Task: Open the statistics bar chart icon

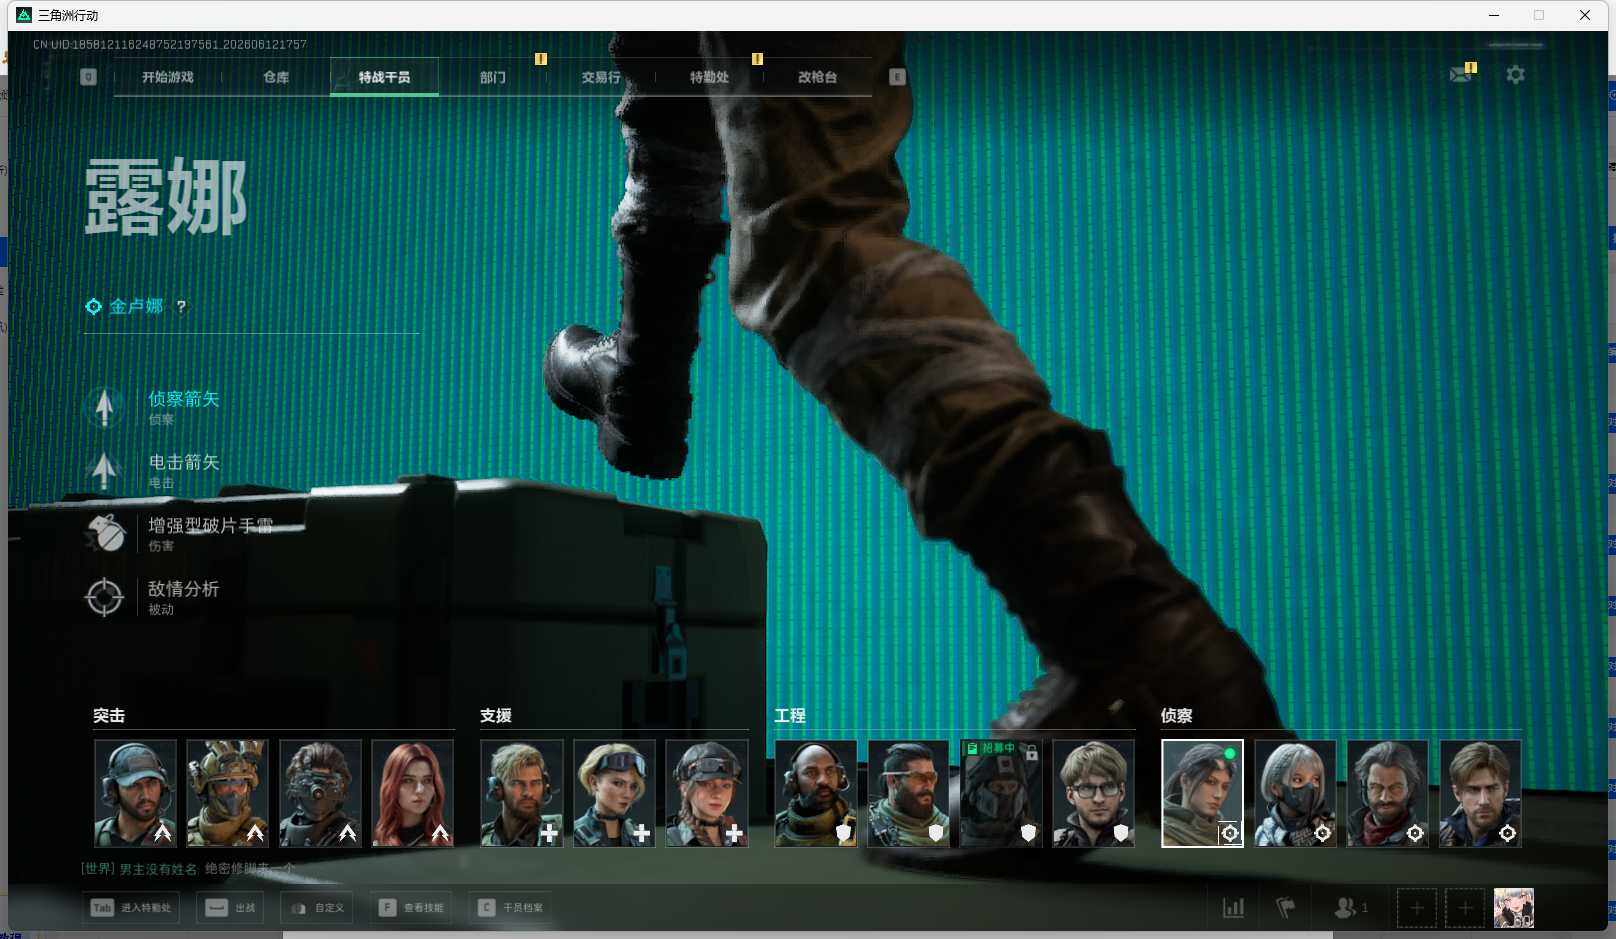Action: 1234,908
